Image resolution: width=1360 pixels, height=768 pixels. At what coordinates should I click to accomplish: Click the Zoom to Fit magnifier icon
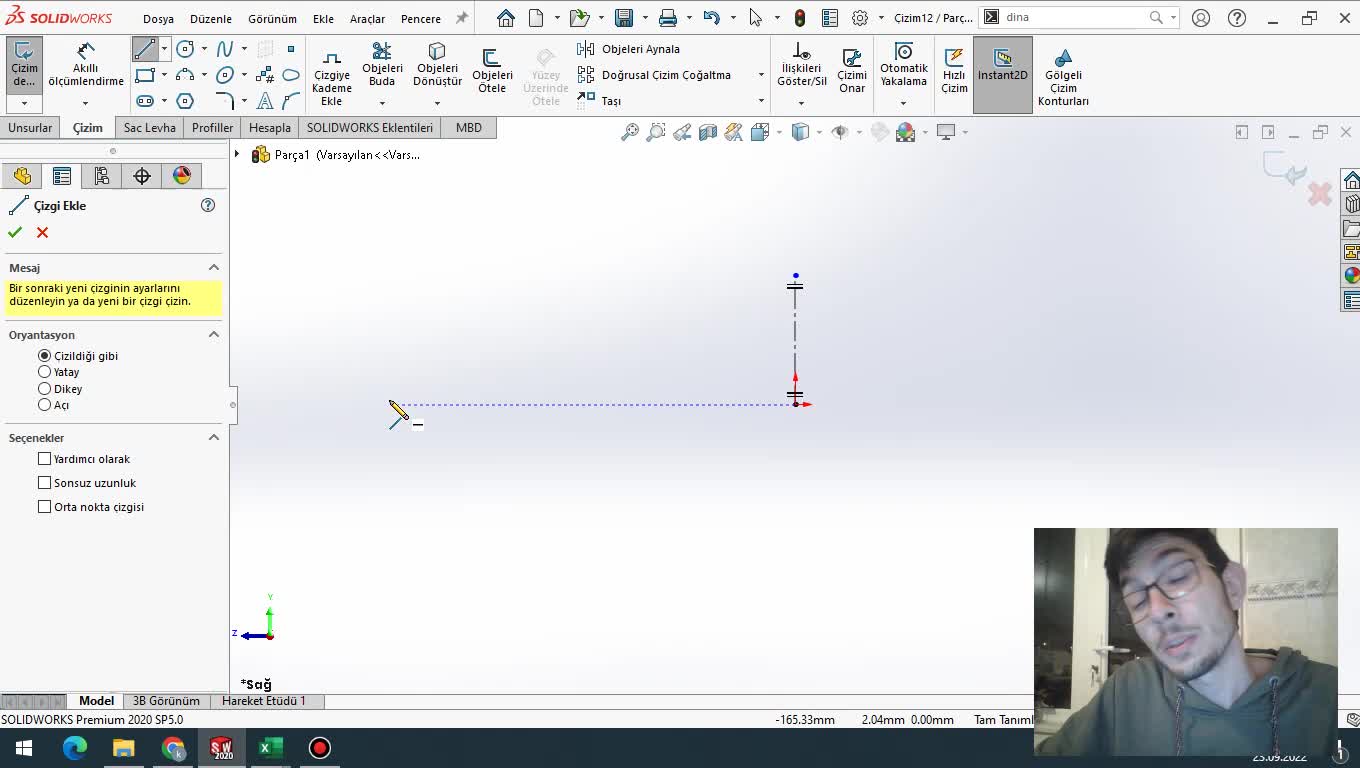point(630,132)
